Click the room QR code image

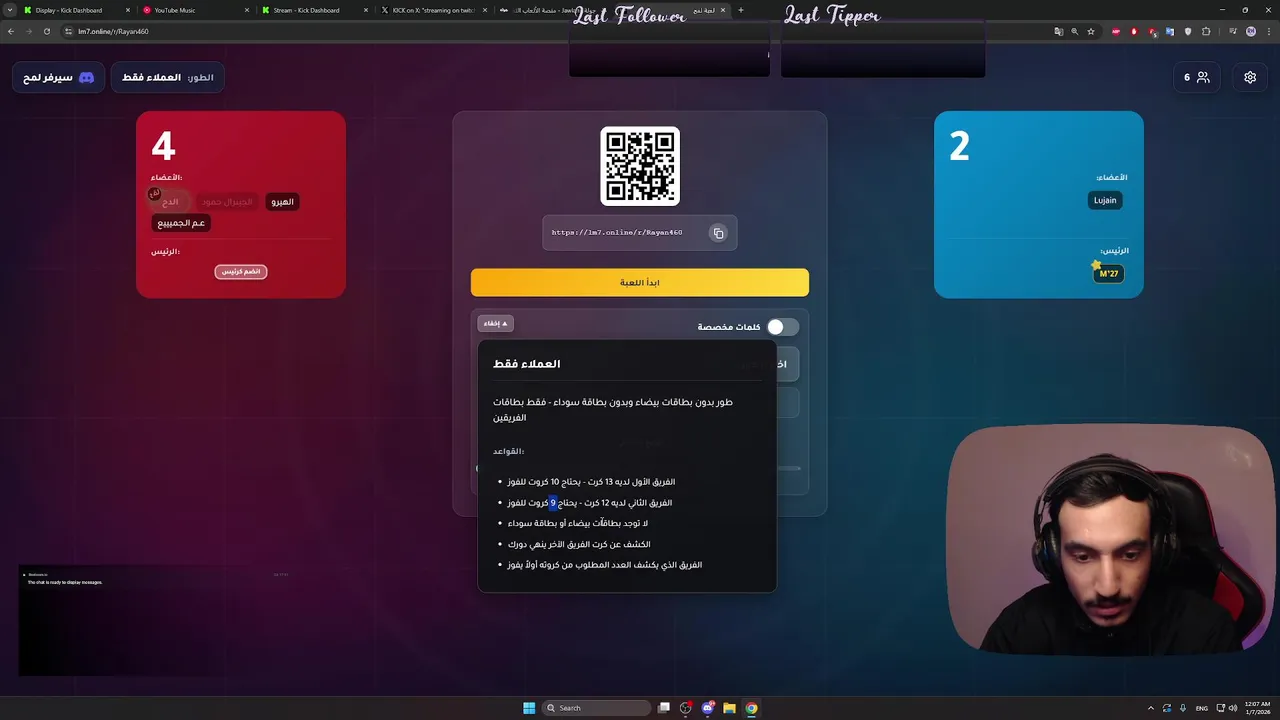(x=640, y=166)
